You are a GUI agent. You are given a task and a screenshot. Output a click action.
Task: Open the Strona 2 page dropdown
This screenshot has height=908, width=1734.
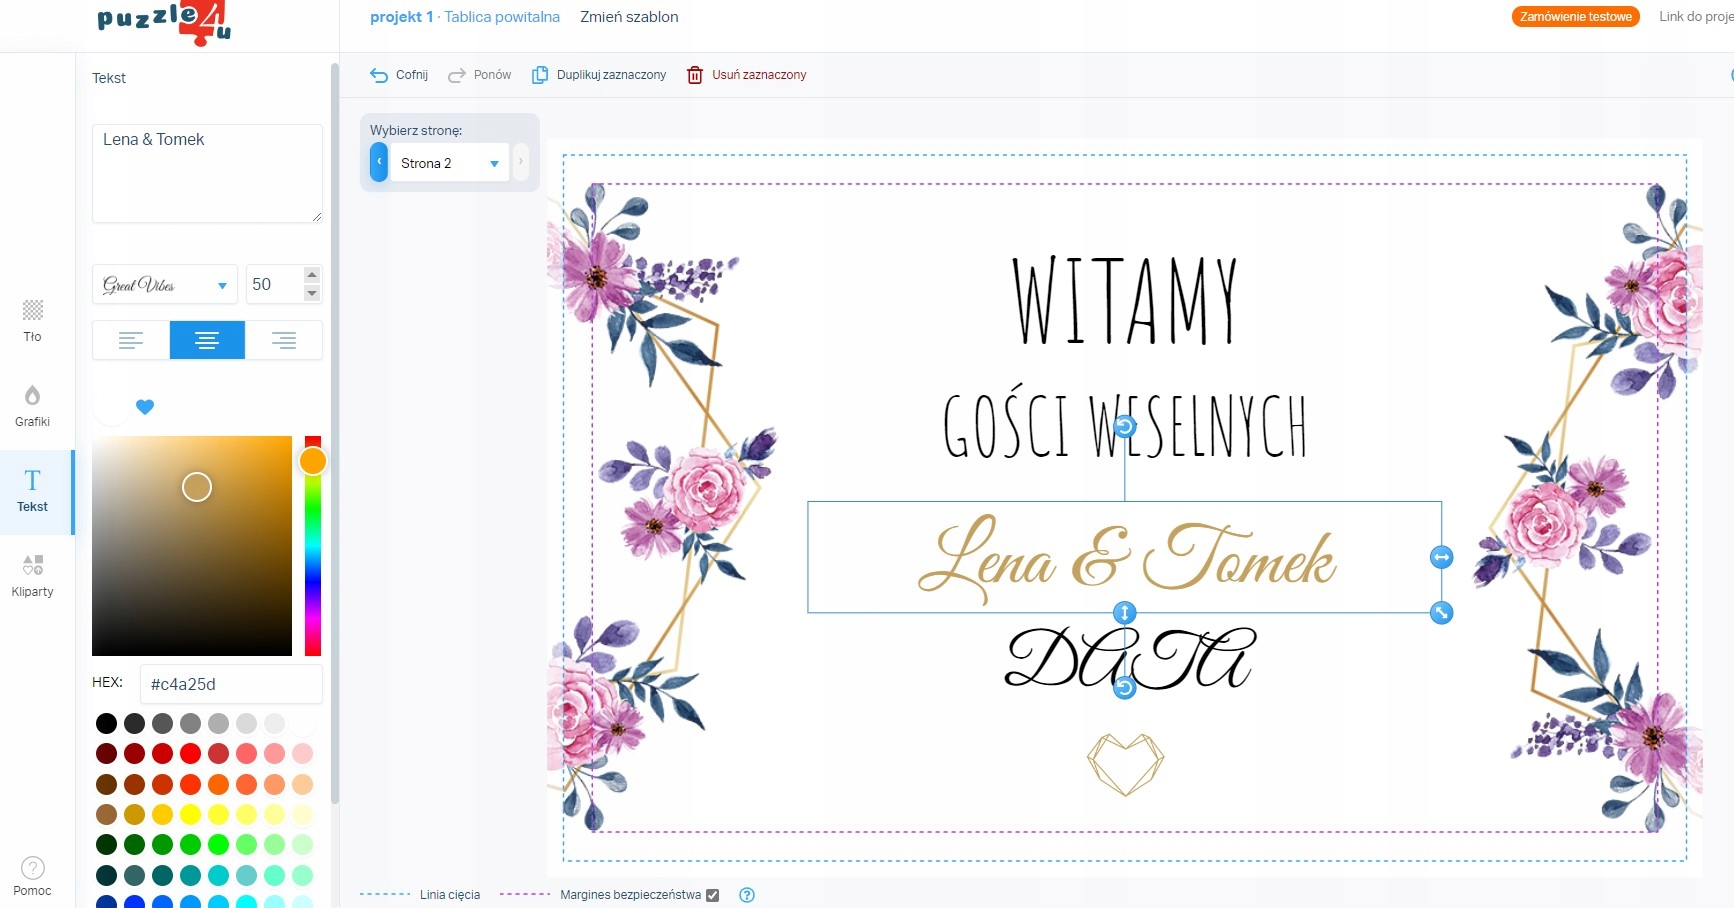[x=449, y=163]
